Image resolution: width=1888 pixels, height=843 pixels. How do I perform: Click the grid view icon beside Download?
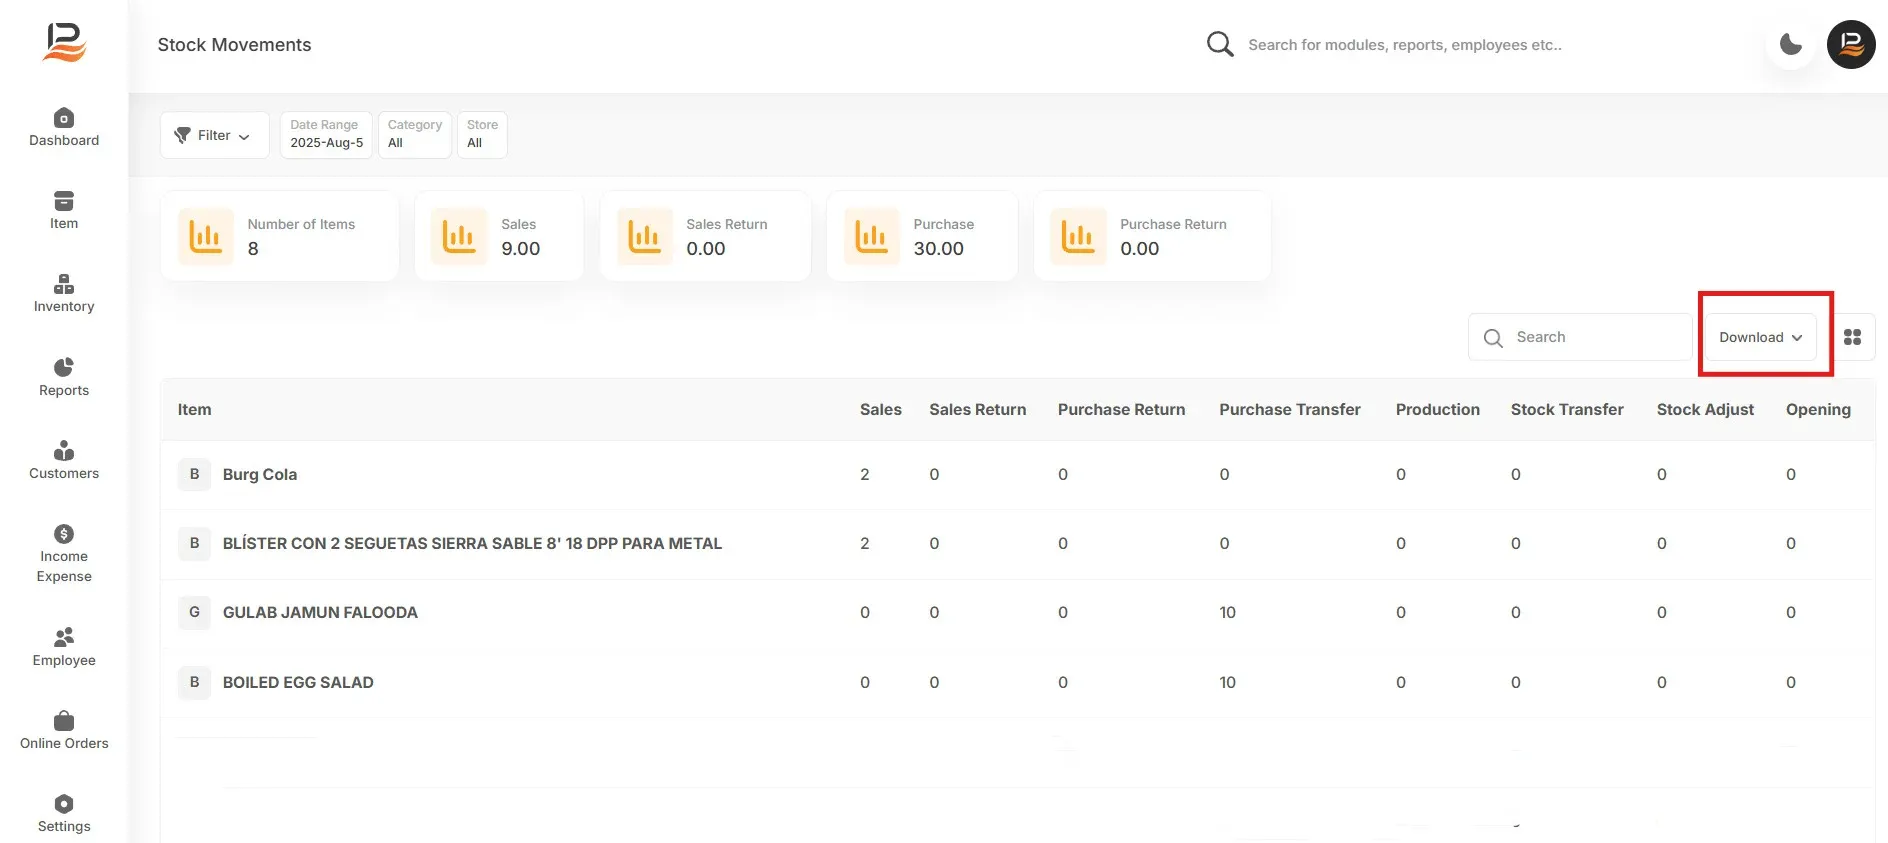coord(1852,337)
